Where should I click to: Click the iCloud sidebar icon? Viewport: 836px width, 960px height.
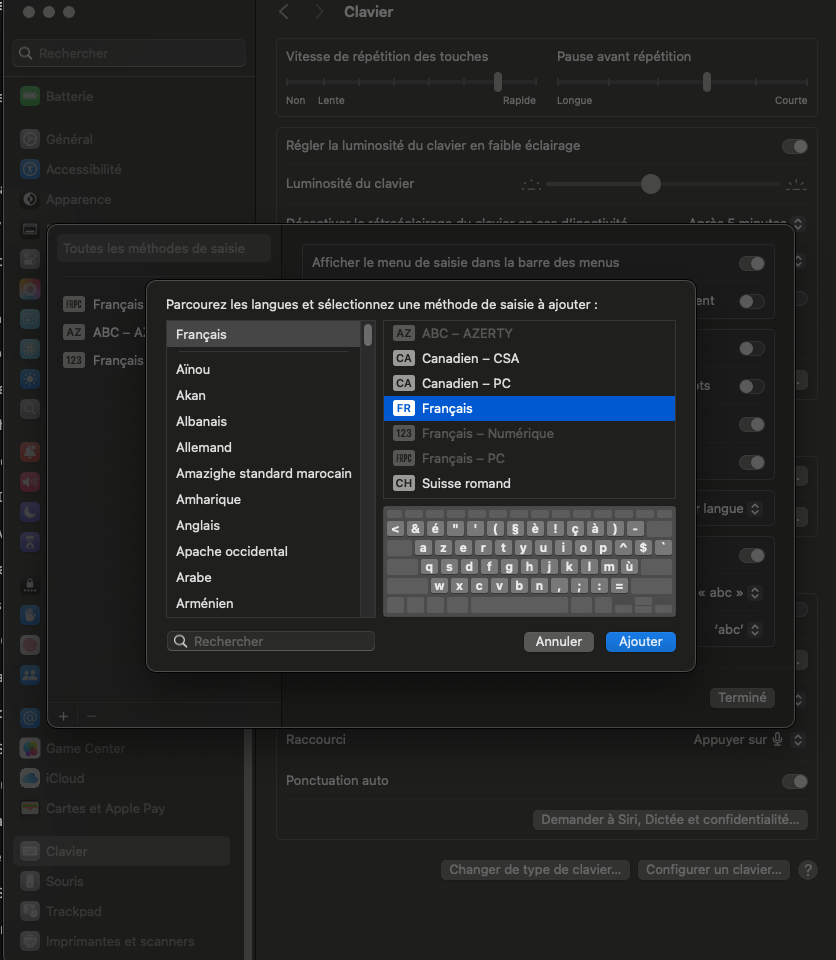coord(30,778)
